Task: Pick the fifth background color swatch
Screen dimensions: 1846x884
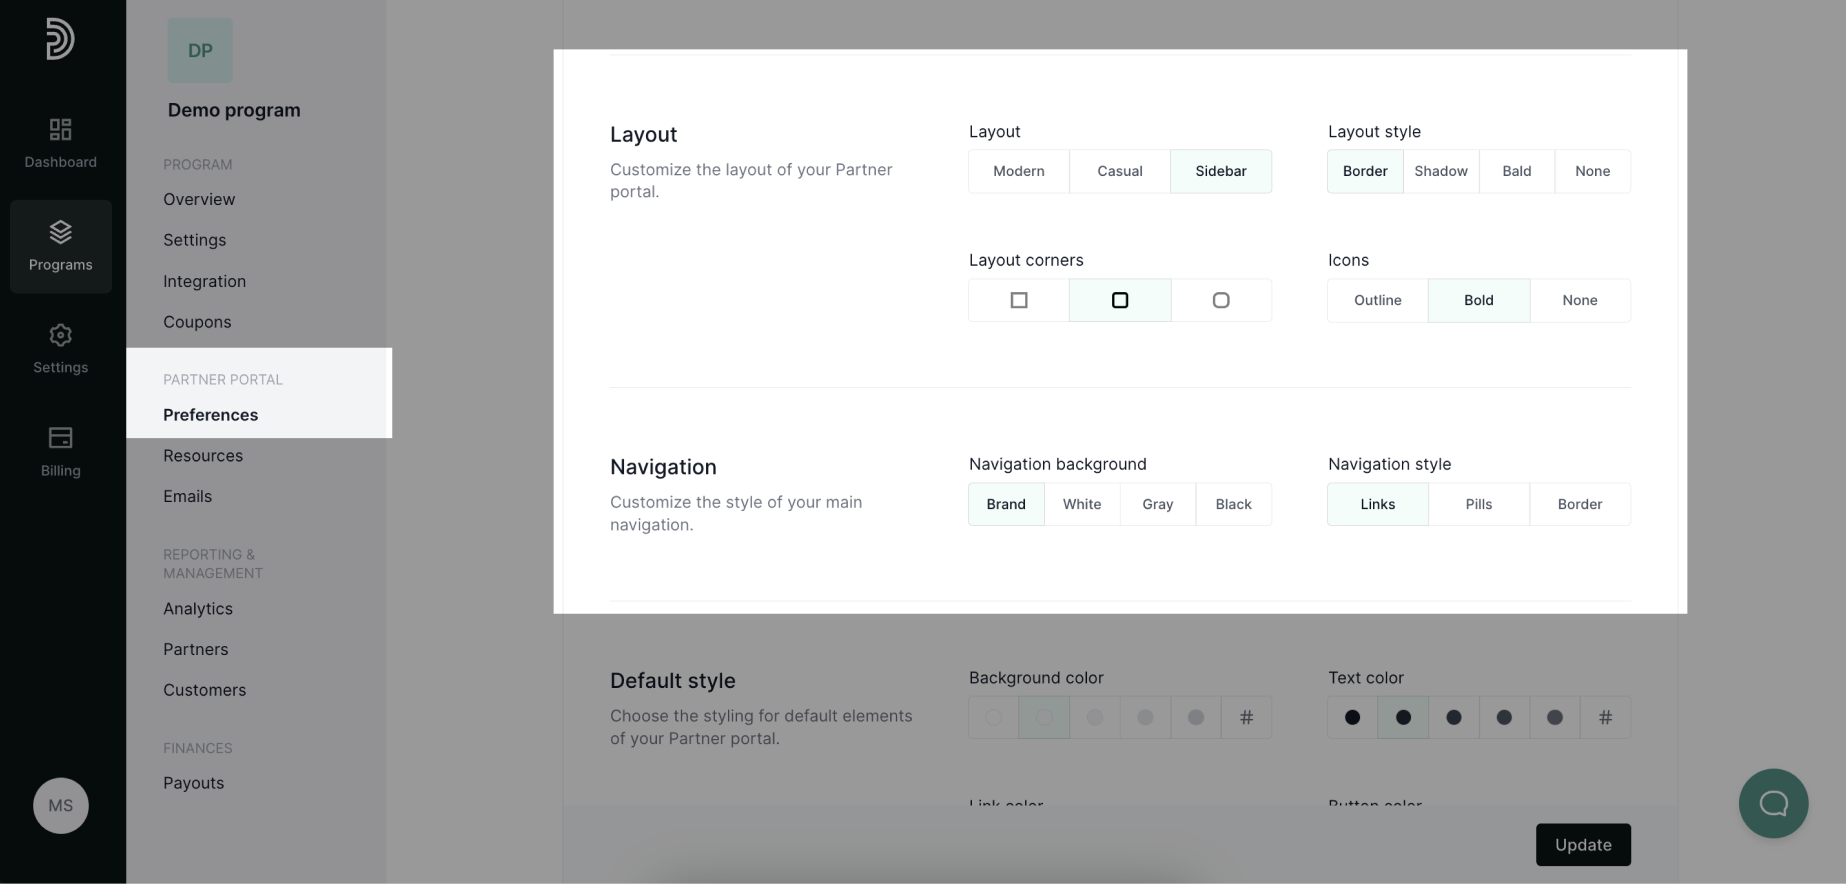Action: (x=1196, y=717)
